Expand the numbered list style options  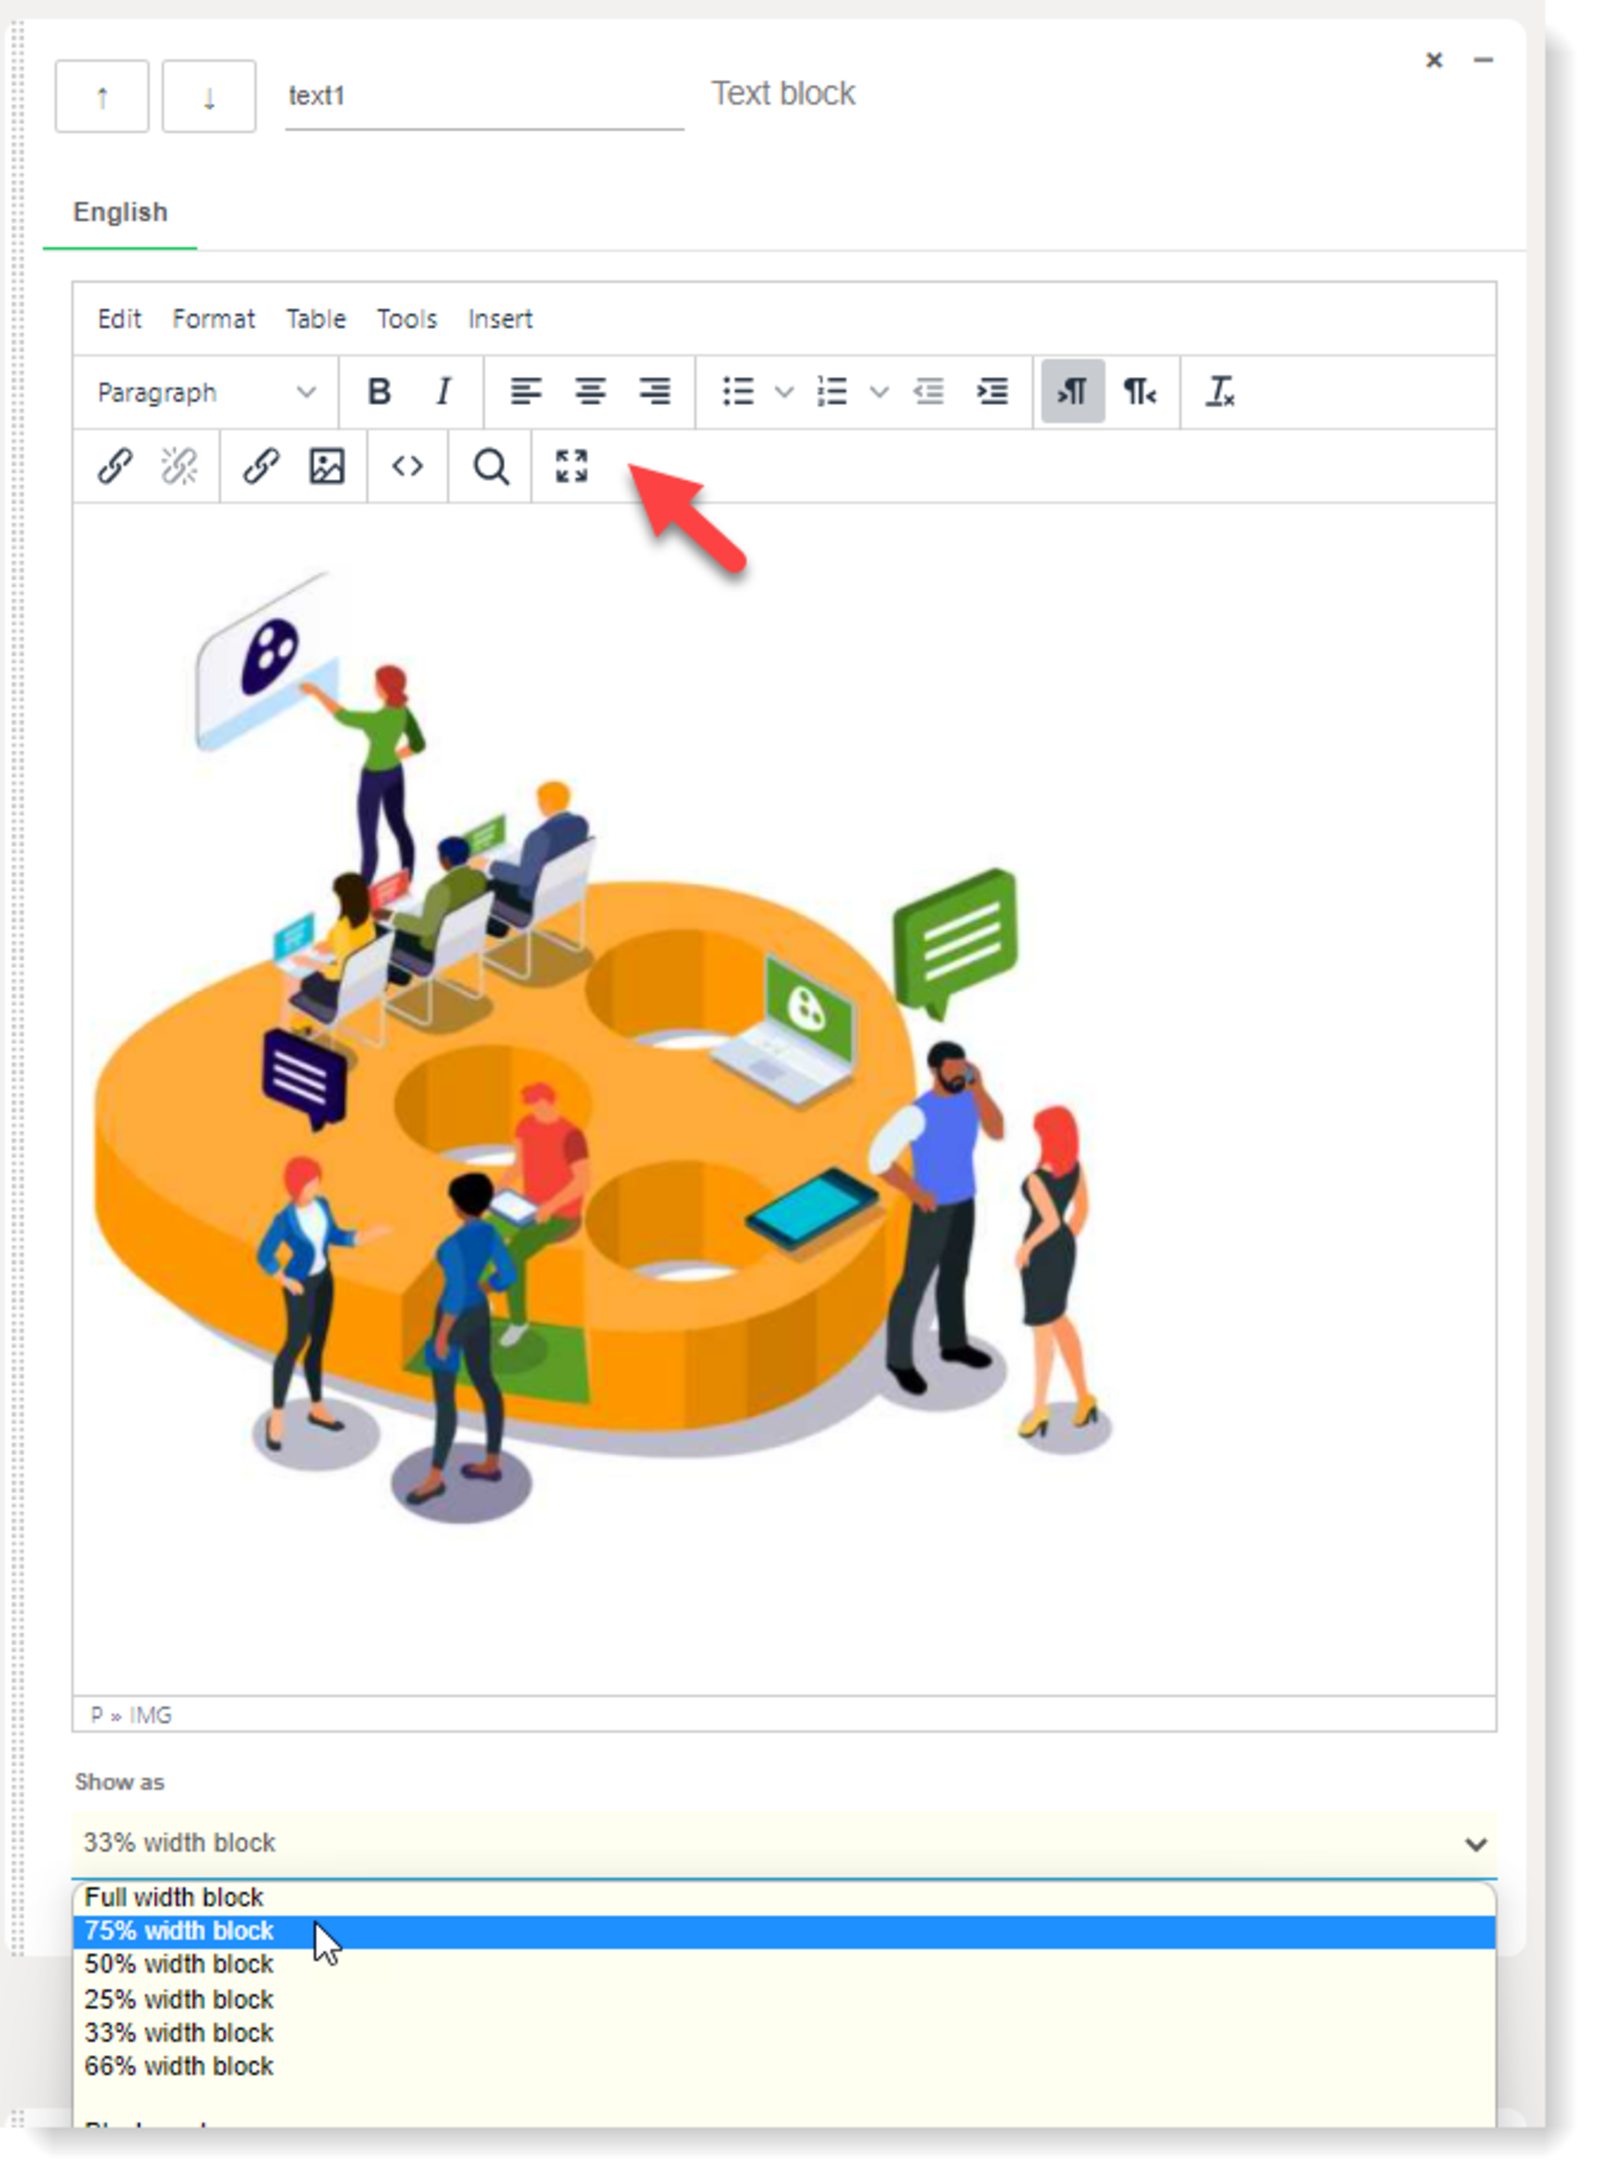click(878, 392)
